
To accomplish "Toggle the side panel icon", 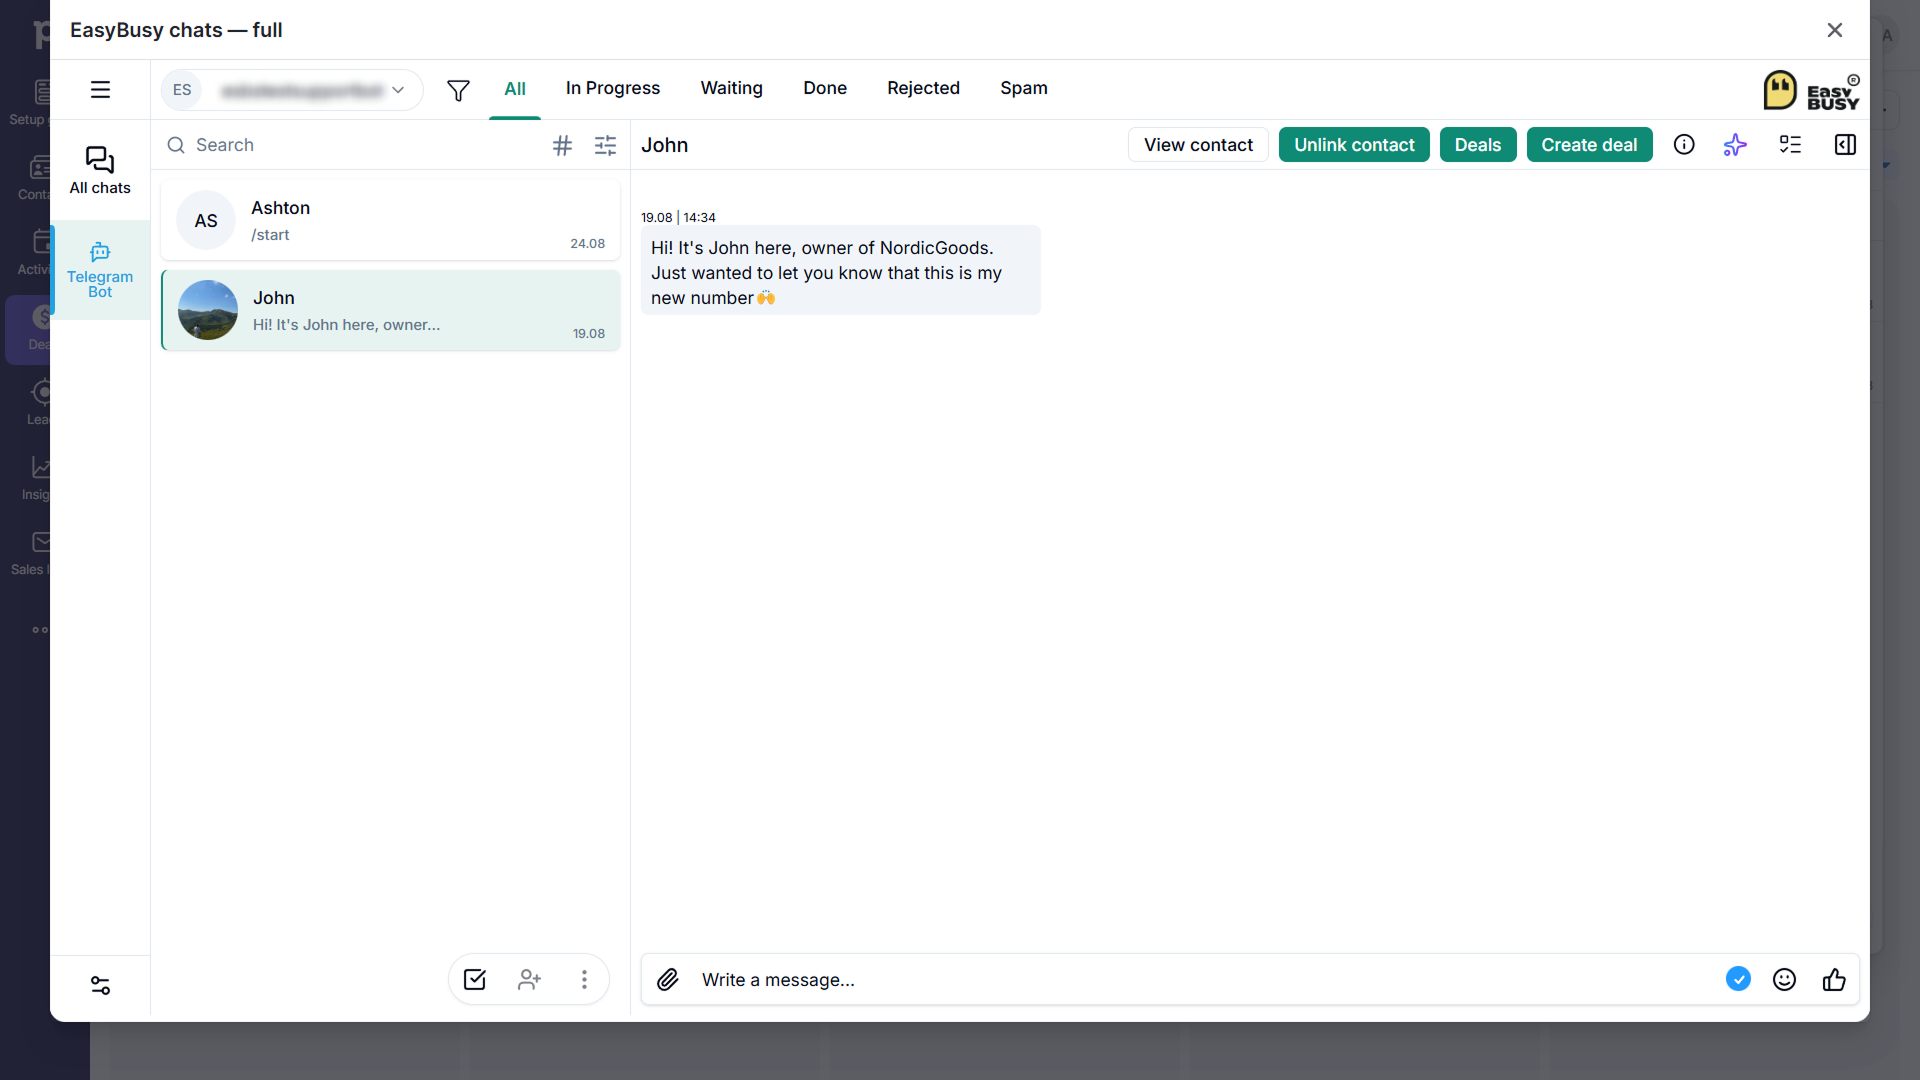I will (x=1845, y=145).
